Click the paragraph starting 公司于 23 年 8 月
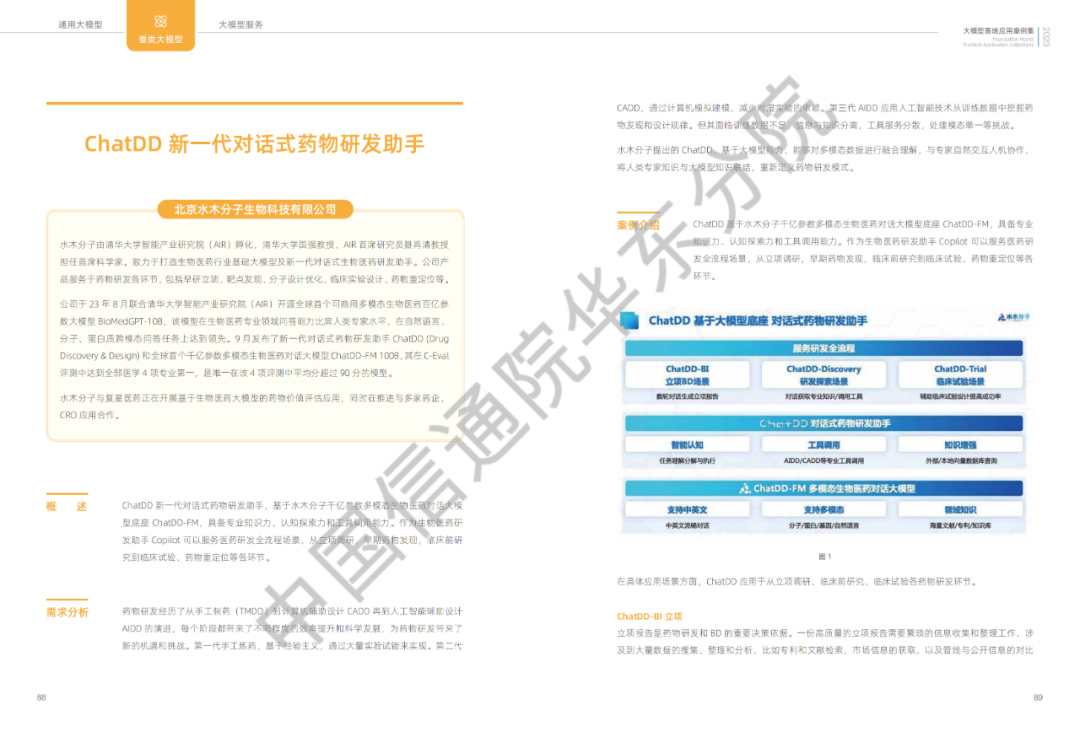The image size is (1080, 732). pos(254,338)
